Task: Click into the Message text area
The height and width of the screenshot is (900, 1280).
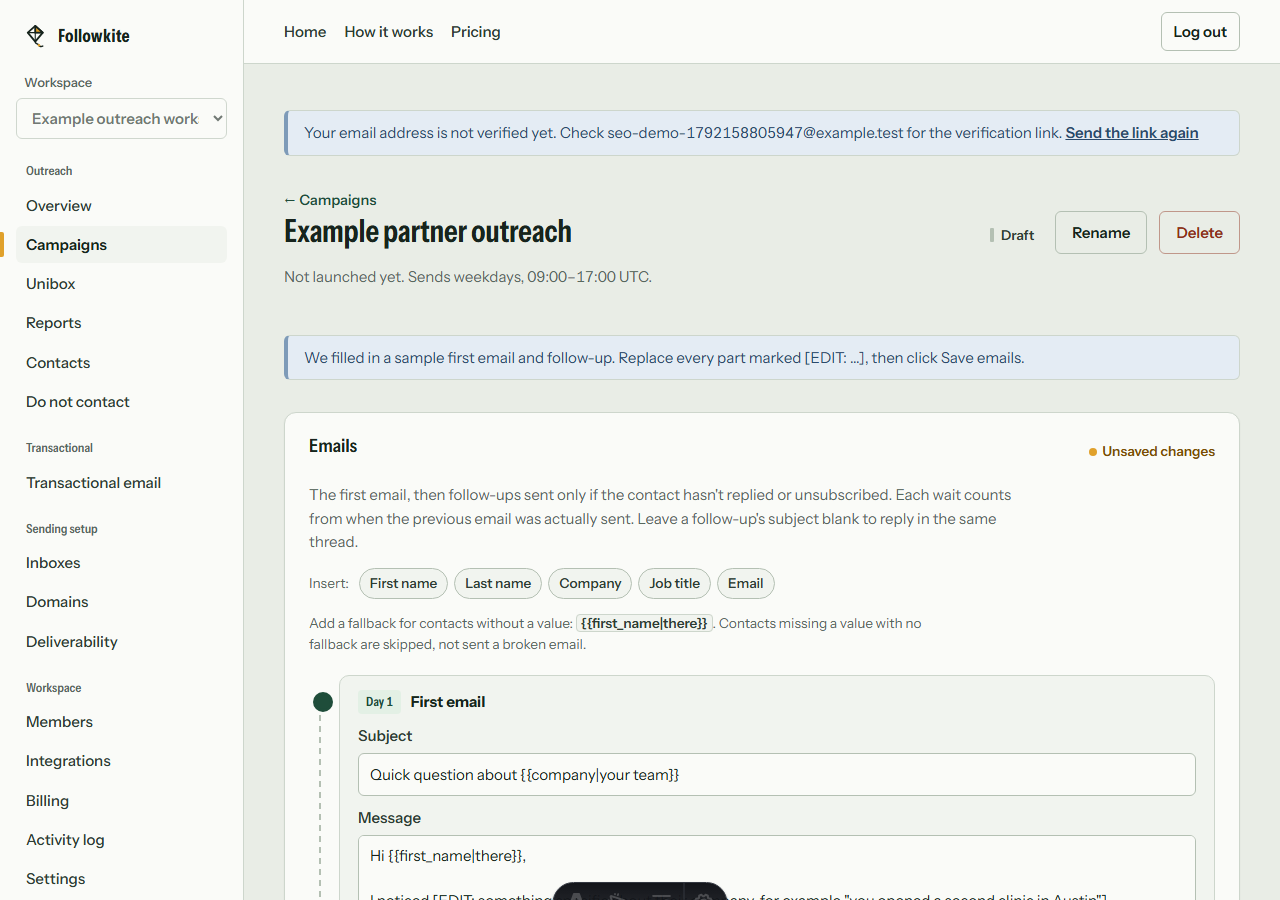Action: [777, 868]
